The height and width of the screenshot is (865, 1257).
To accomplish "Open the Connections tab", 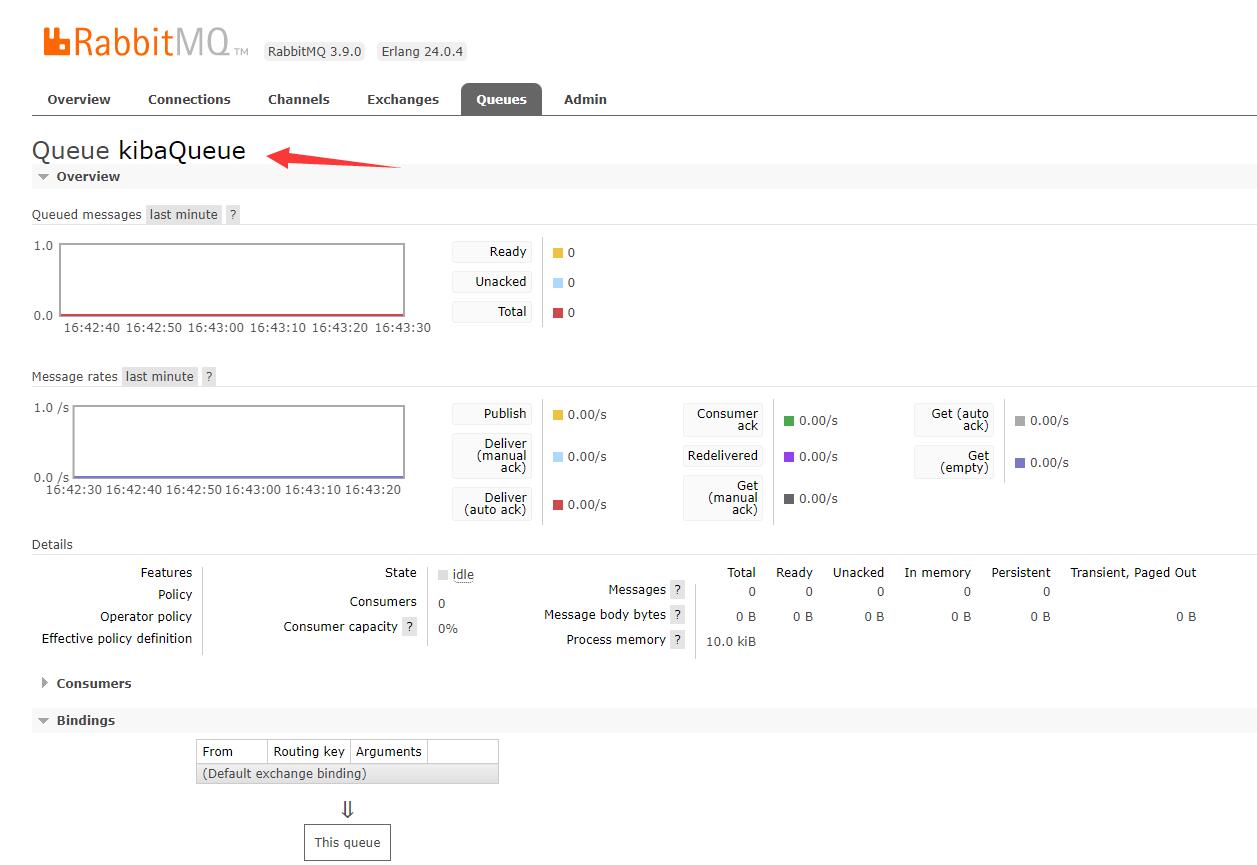I will (x=189, y=100).
